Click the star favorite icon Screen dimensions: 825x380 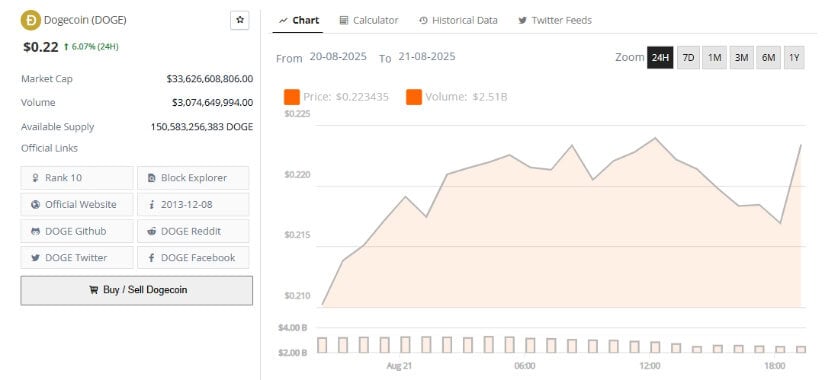pos(240,21)
